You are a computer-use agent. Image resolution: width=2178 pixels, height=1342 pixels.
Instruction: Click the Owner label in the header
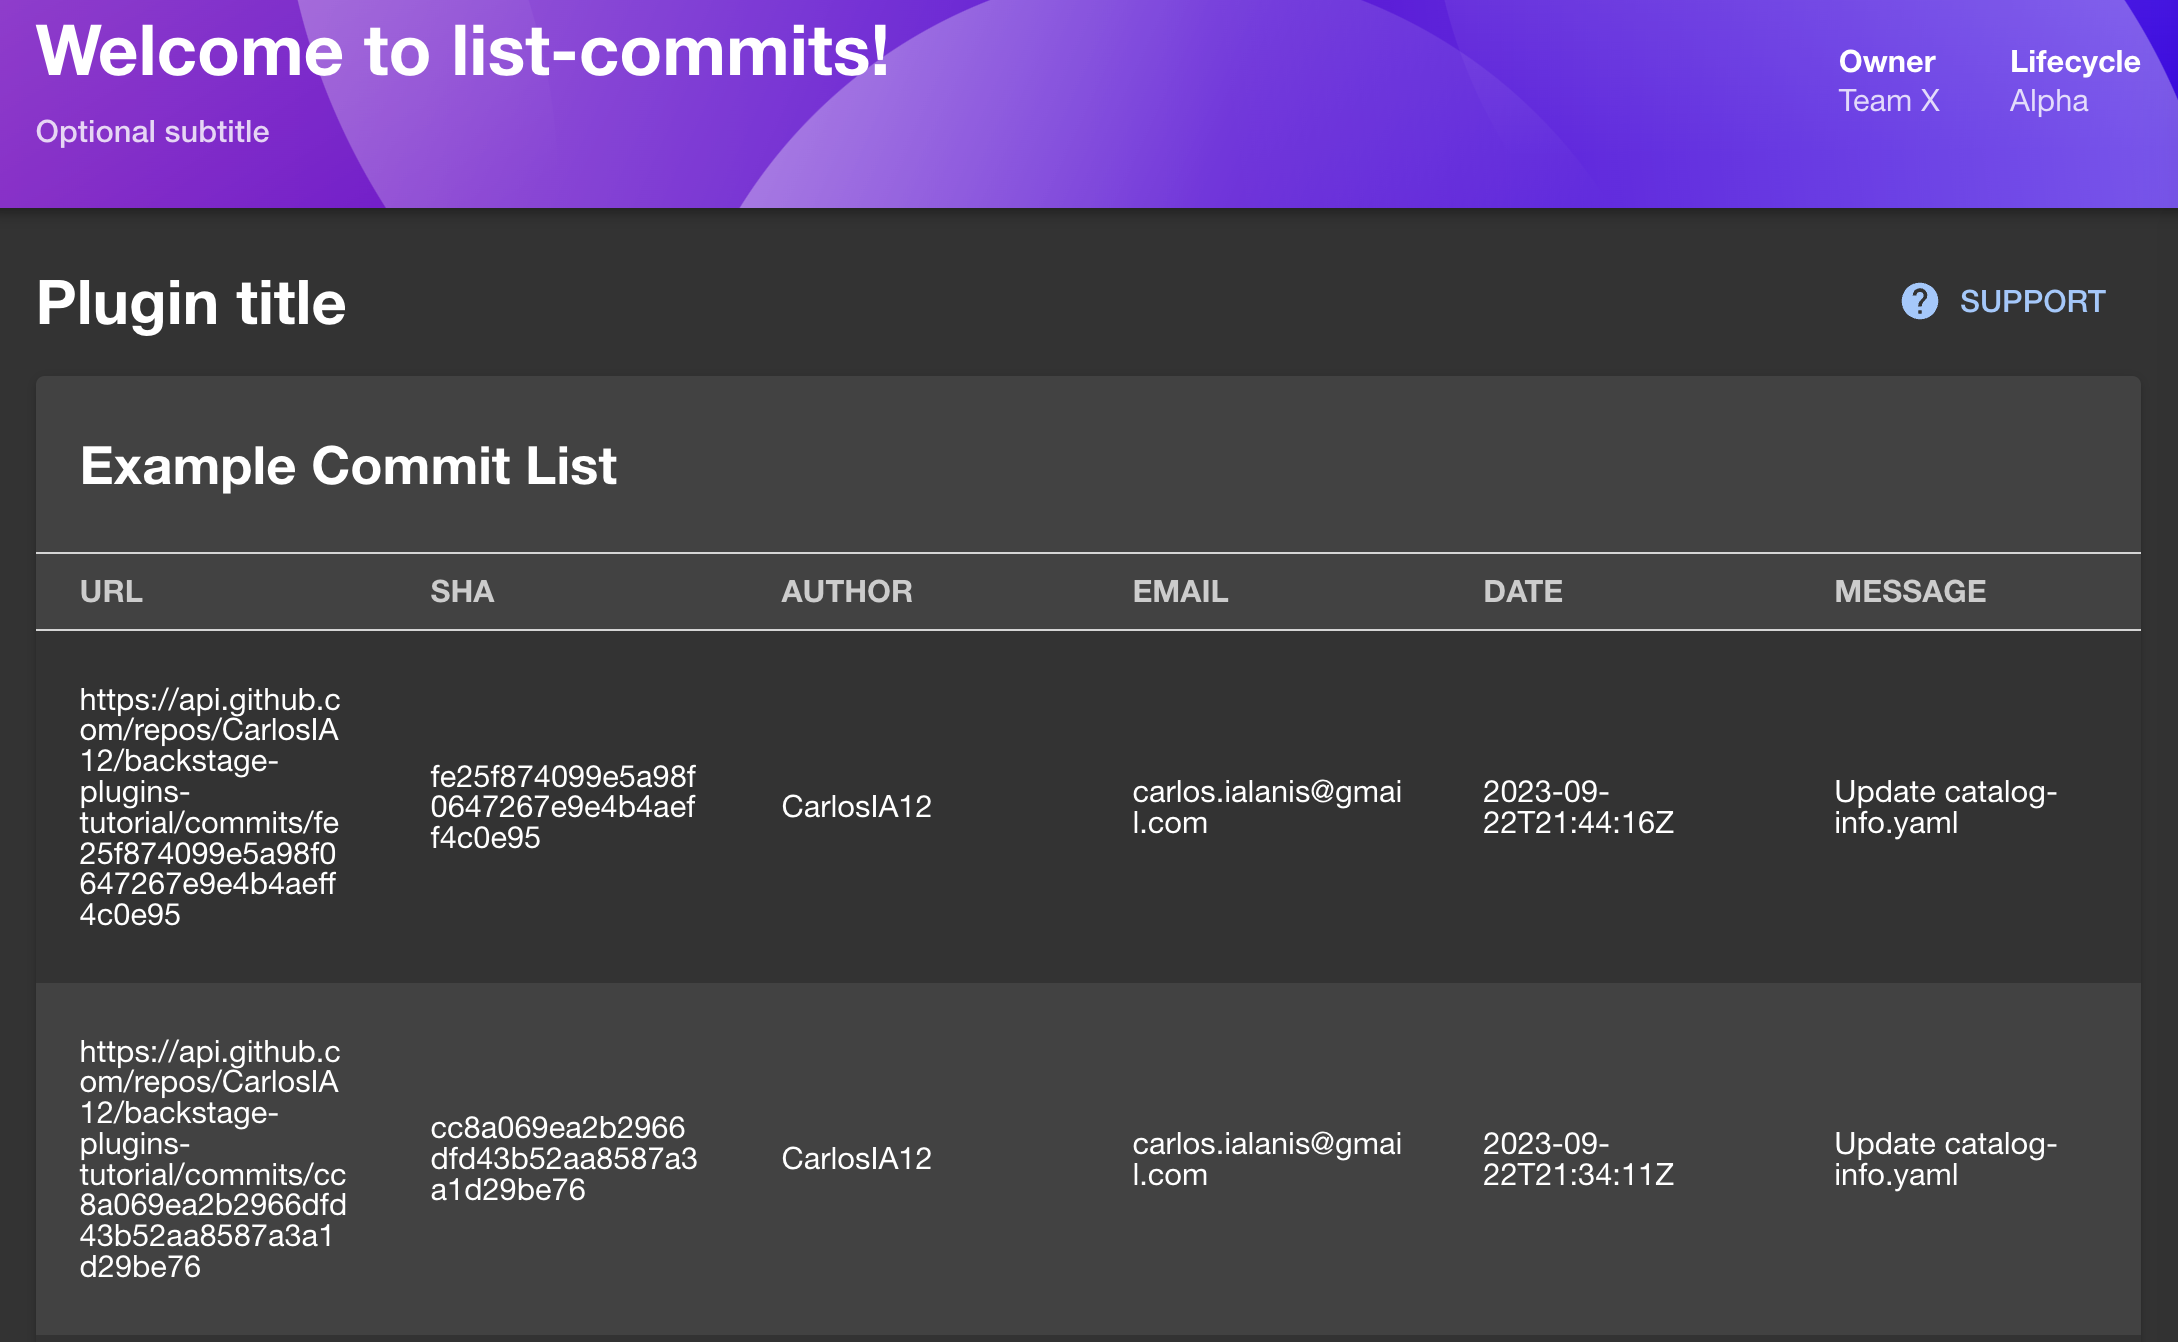coord(1887,62)
